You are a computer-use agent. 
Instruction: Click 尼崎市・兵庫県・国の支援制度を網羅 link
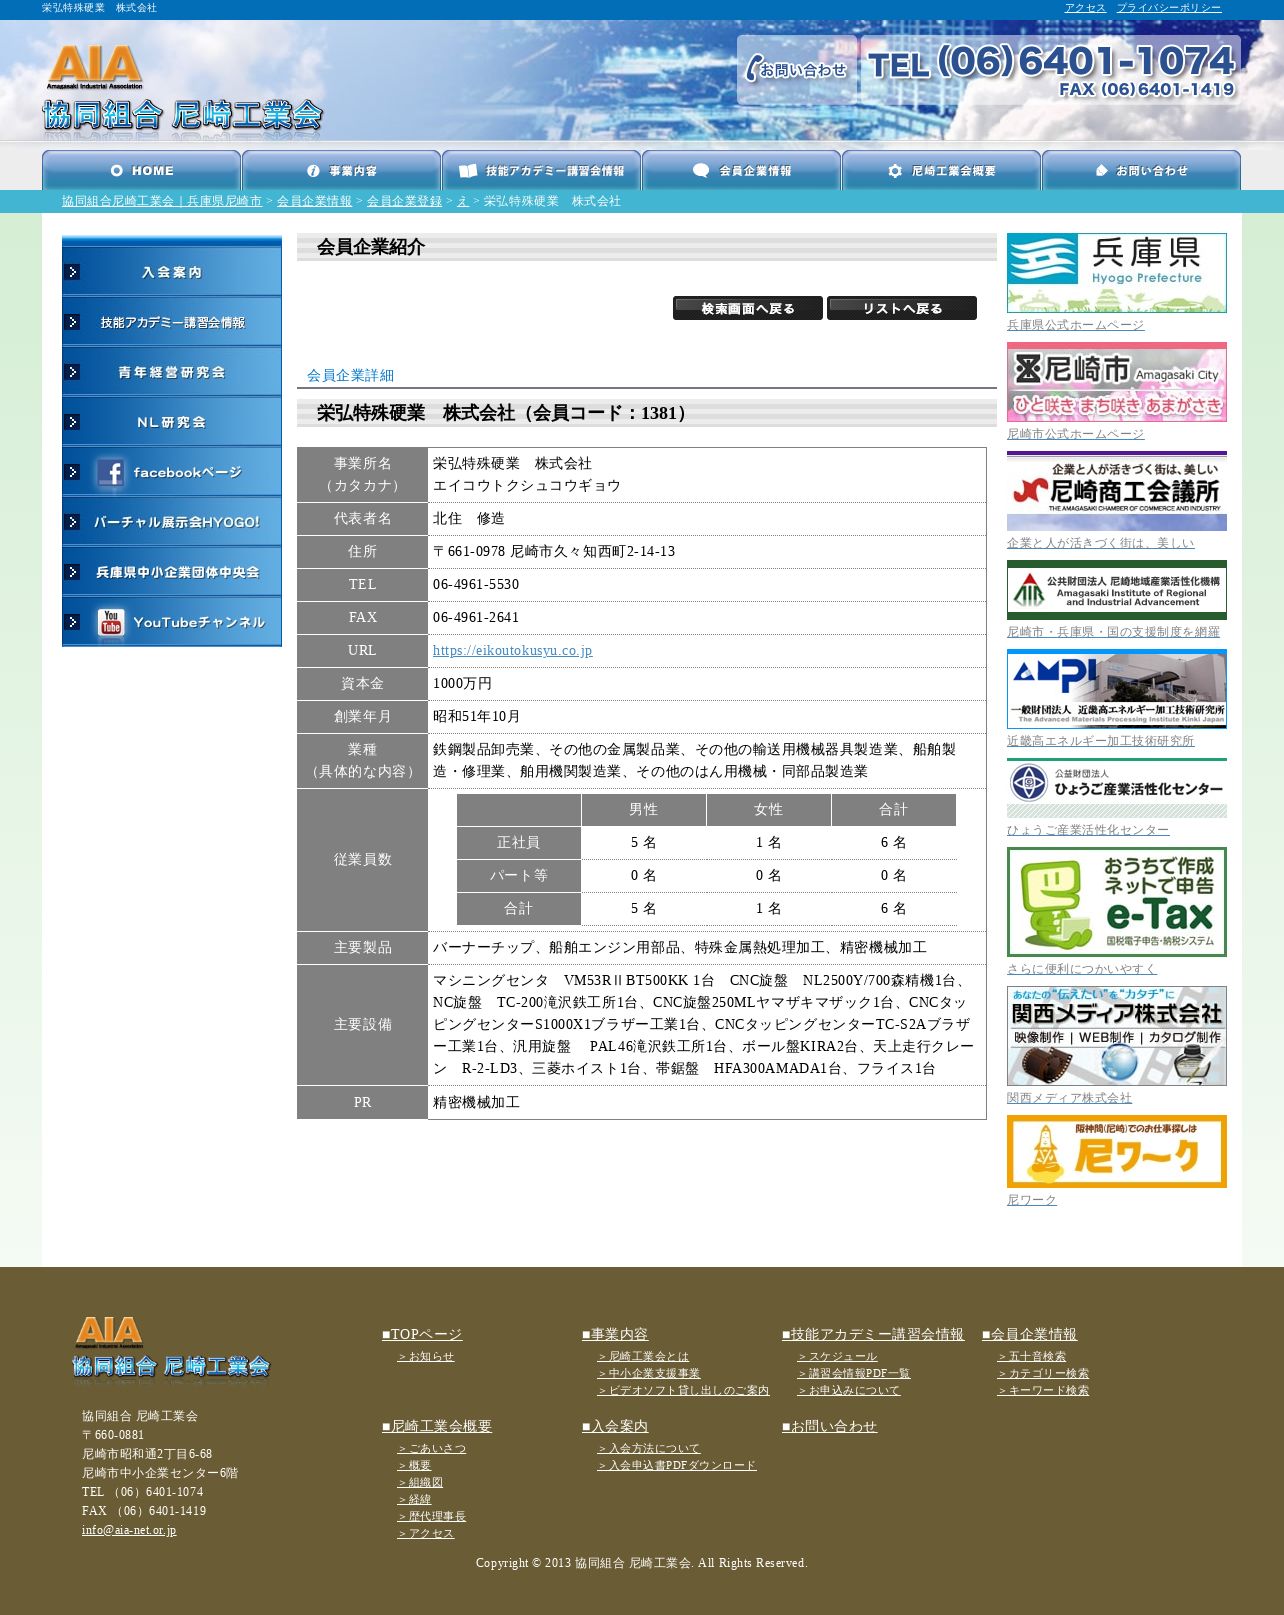click(x=1113, y=632)
